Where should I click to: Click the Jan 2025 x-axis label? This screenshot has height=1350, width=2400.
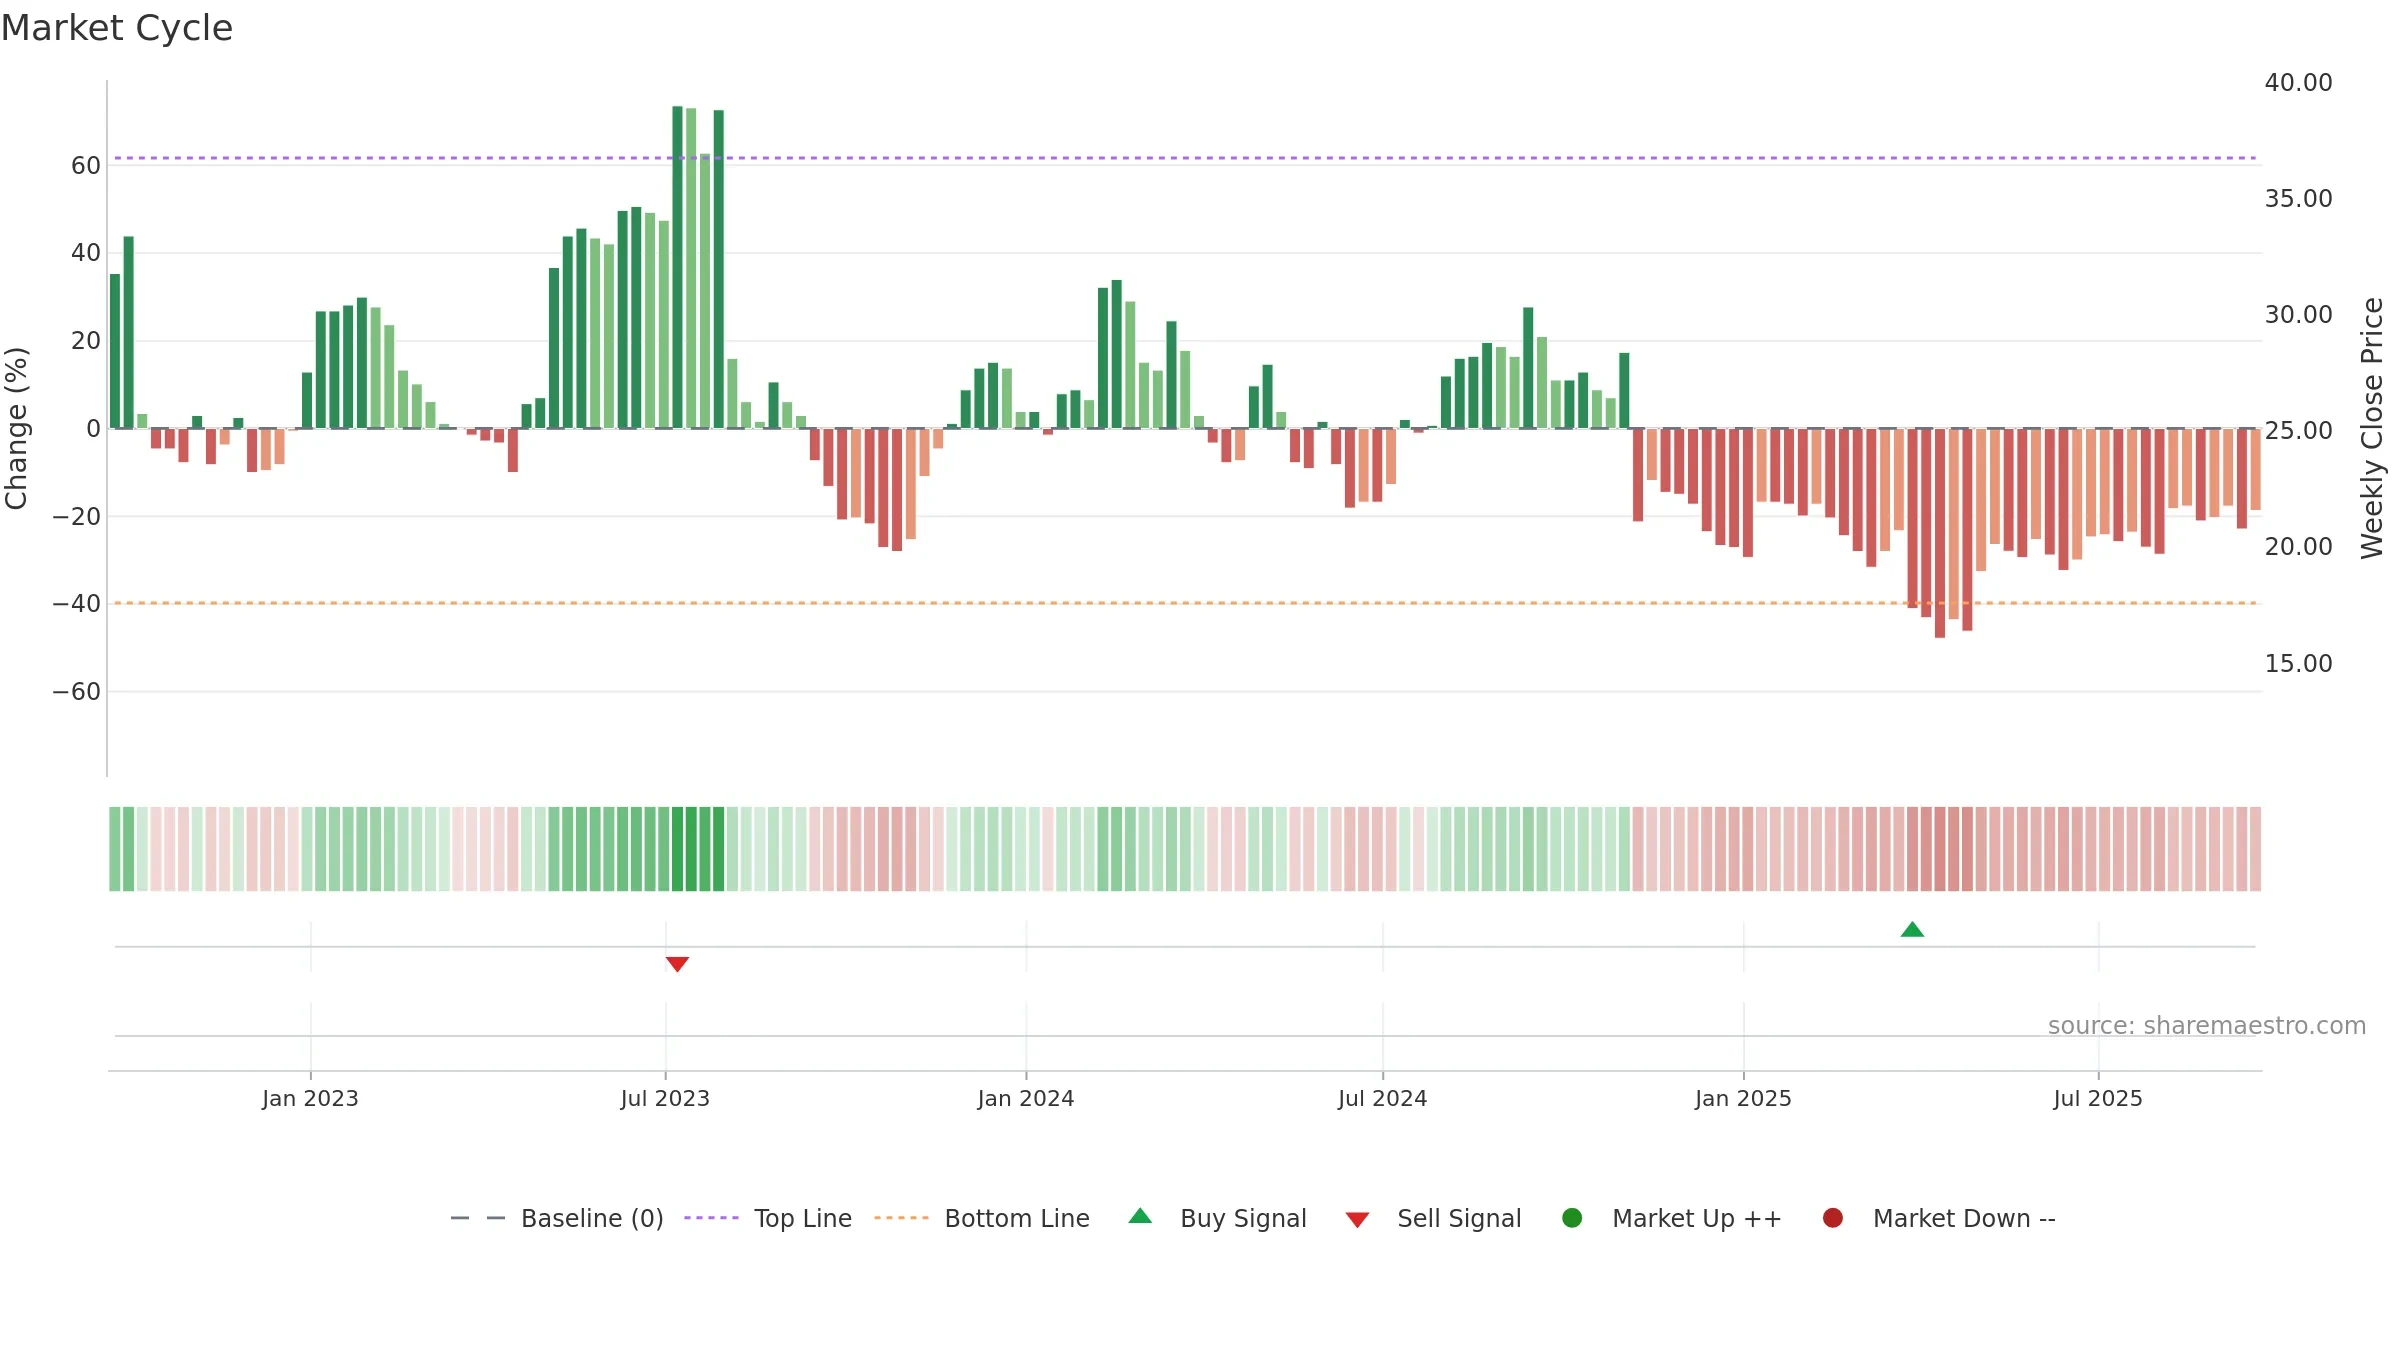(x=1743, y=1098)
